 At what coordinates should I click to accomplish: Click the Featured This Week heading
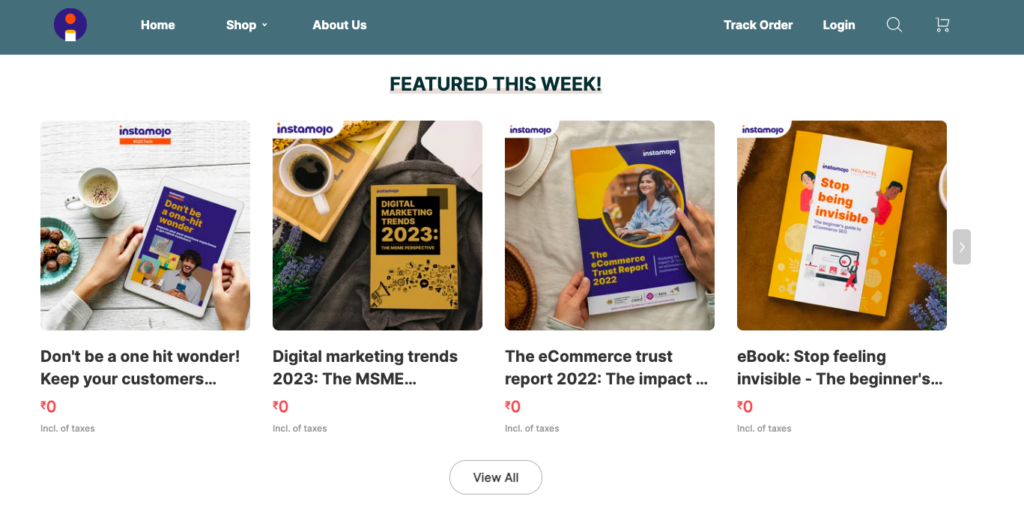(x=495, y=84)
